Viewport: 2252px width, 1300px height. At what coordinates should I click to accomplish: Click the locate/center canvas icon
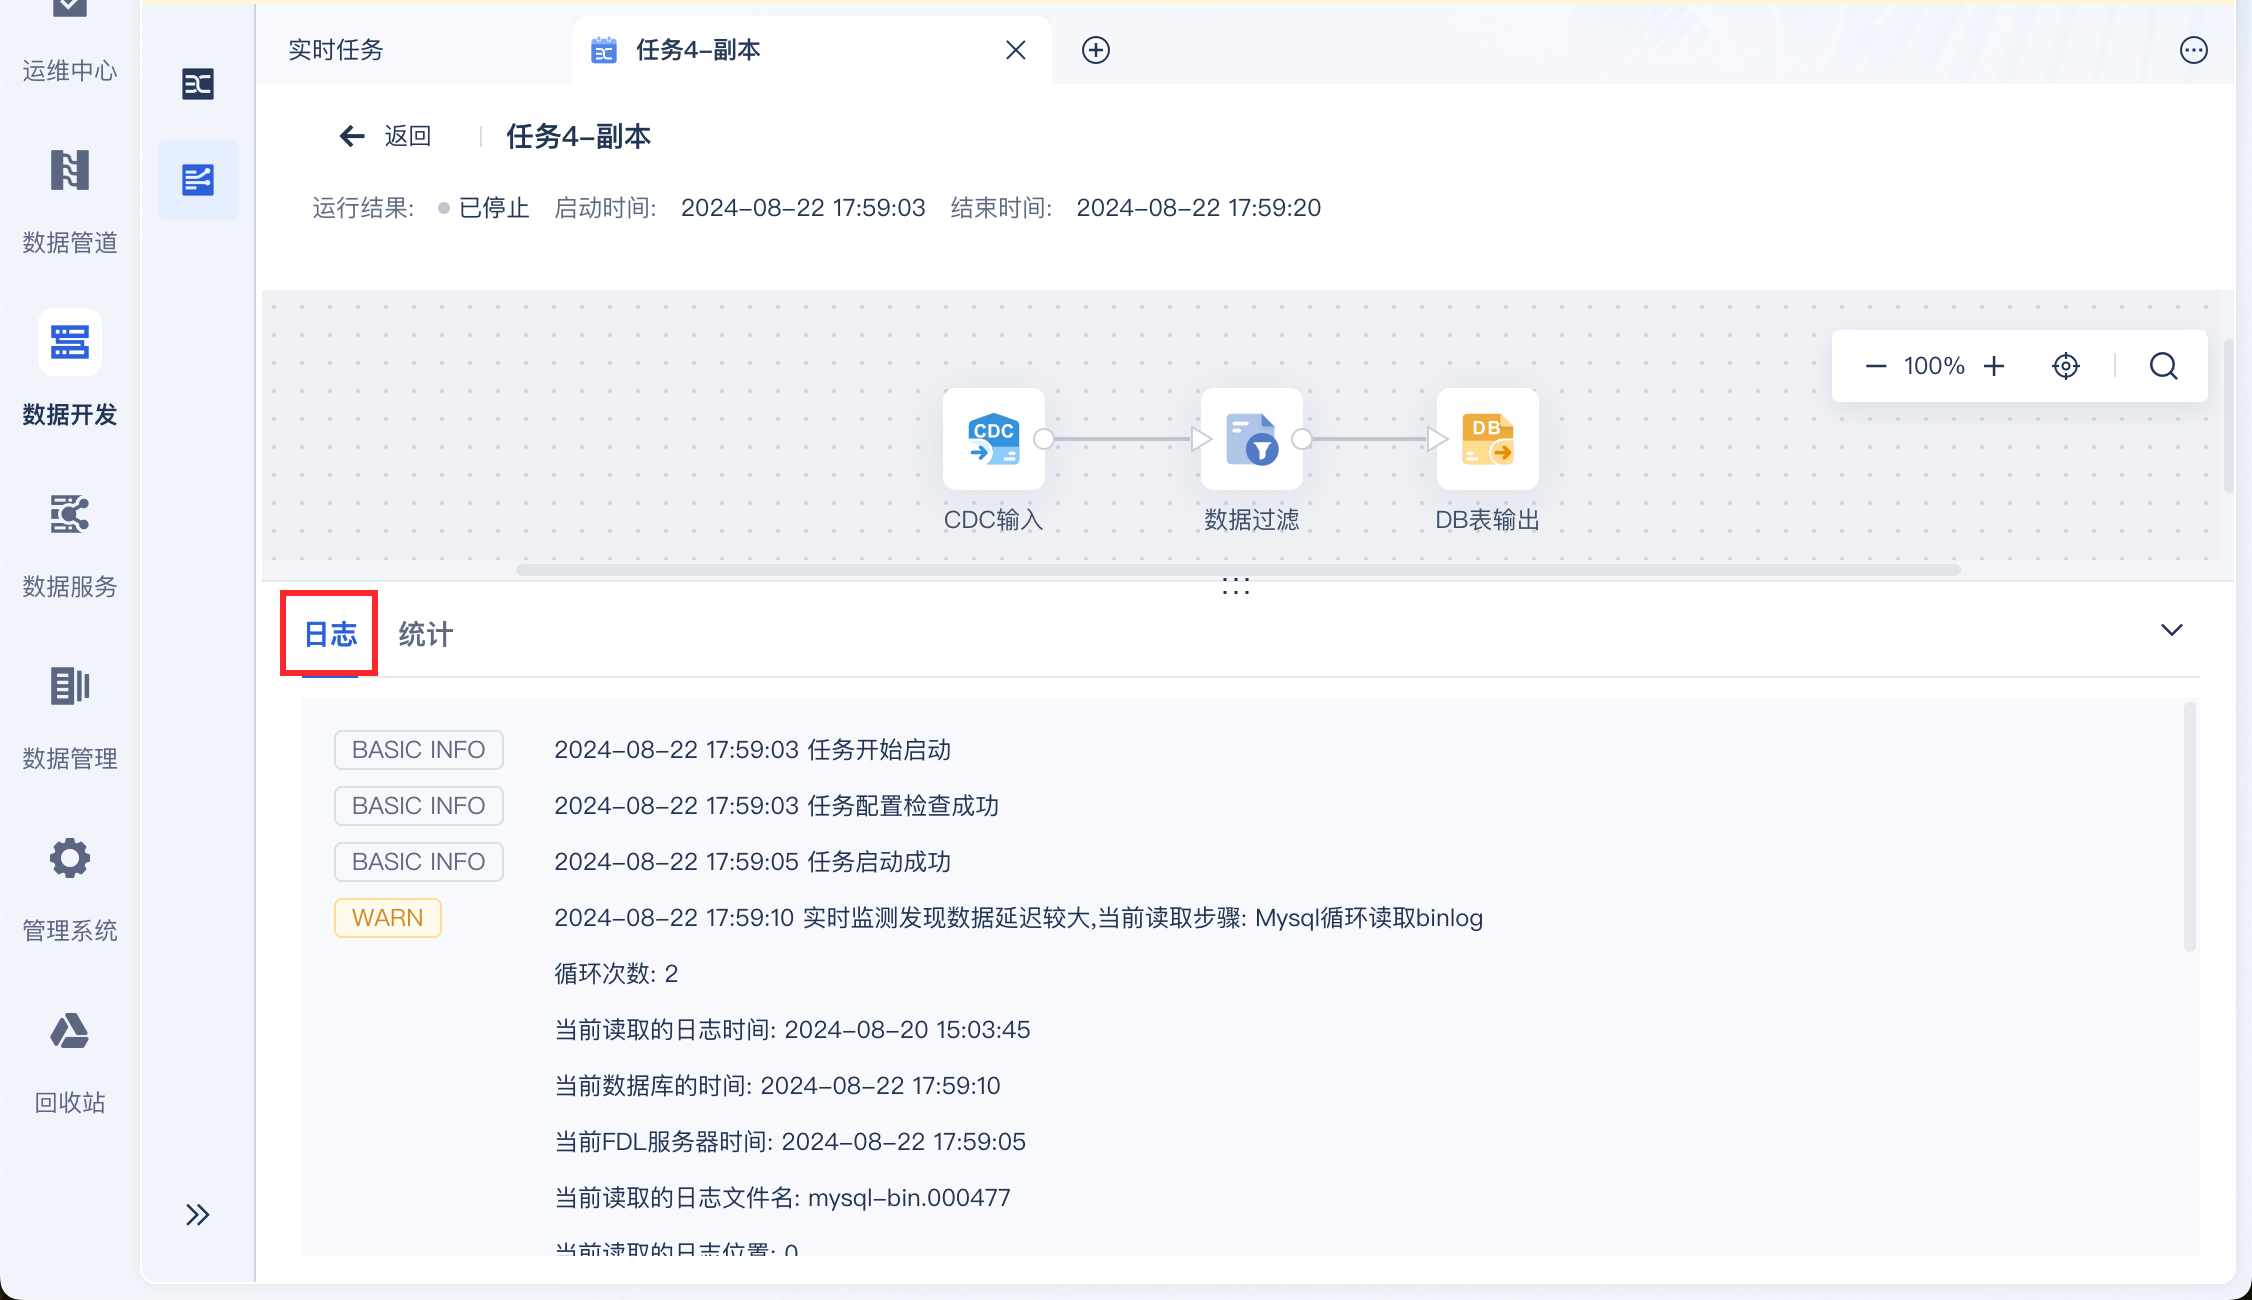tap(2065, 366)
